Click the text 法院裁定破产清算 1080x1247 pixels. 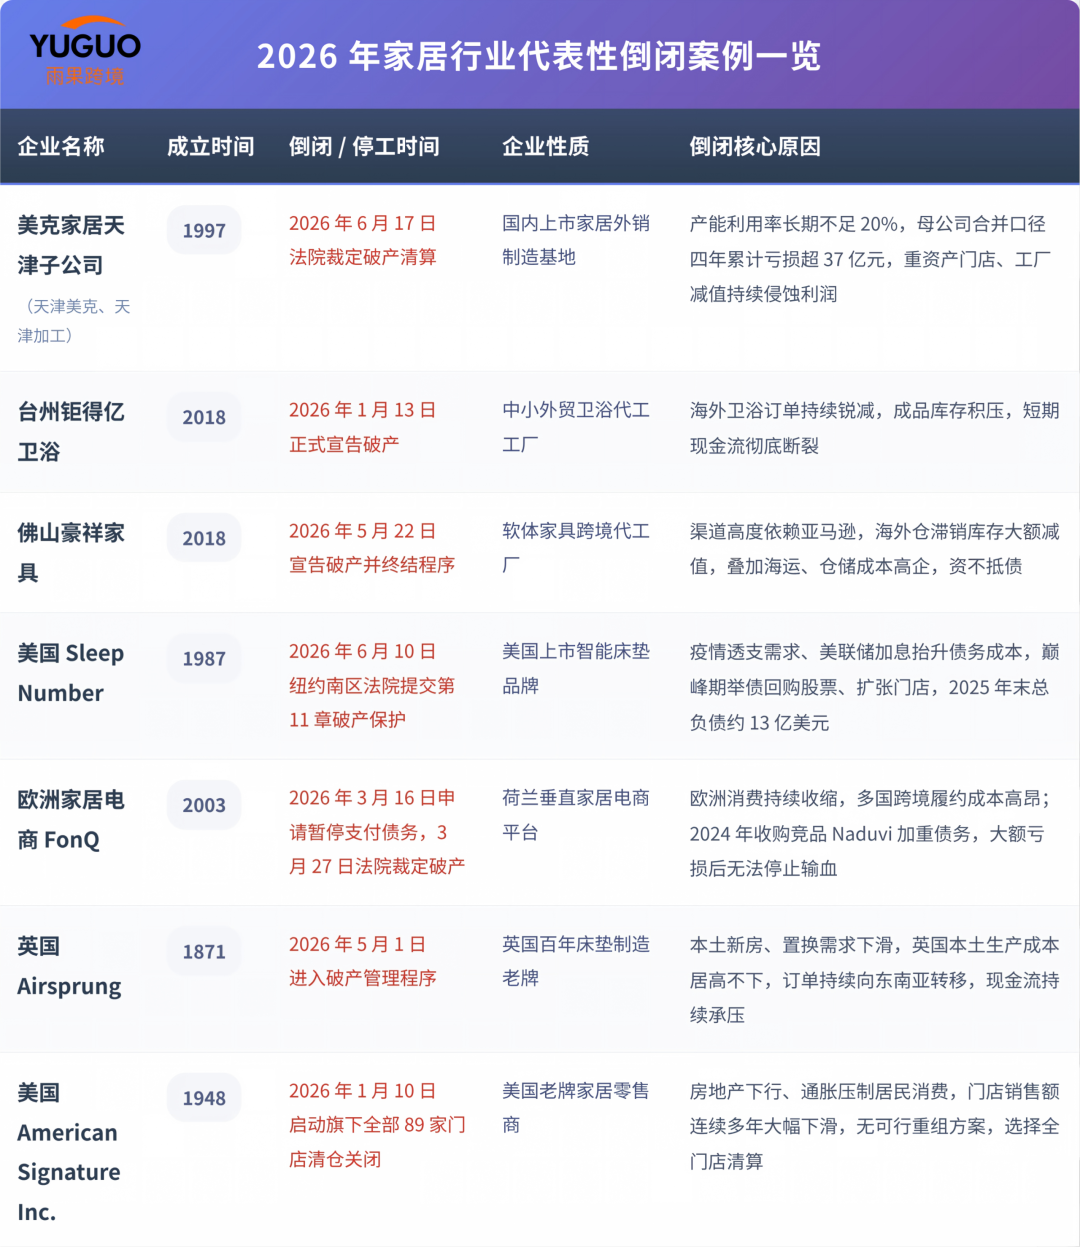coord(362,257)
